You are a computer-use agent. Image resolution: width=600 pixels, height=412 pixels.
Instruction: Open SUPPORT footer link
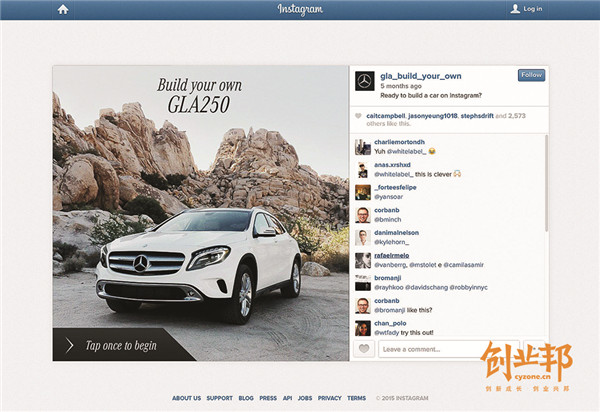pyautogui.click(x=219, y=398)
